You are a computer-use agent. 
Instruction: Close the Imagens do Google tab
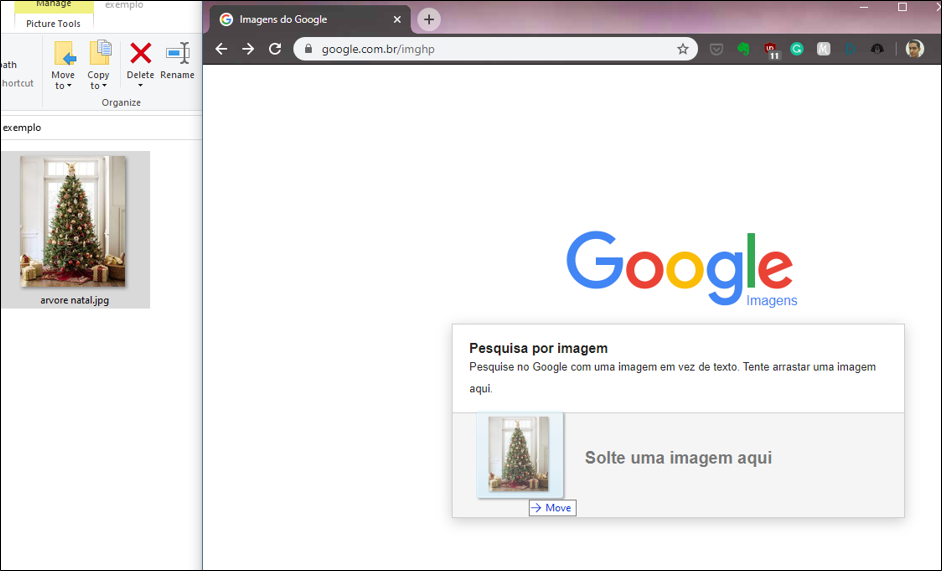[x=397, y=19]
